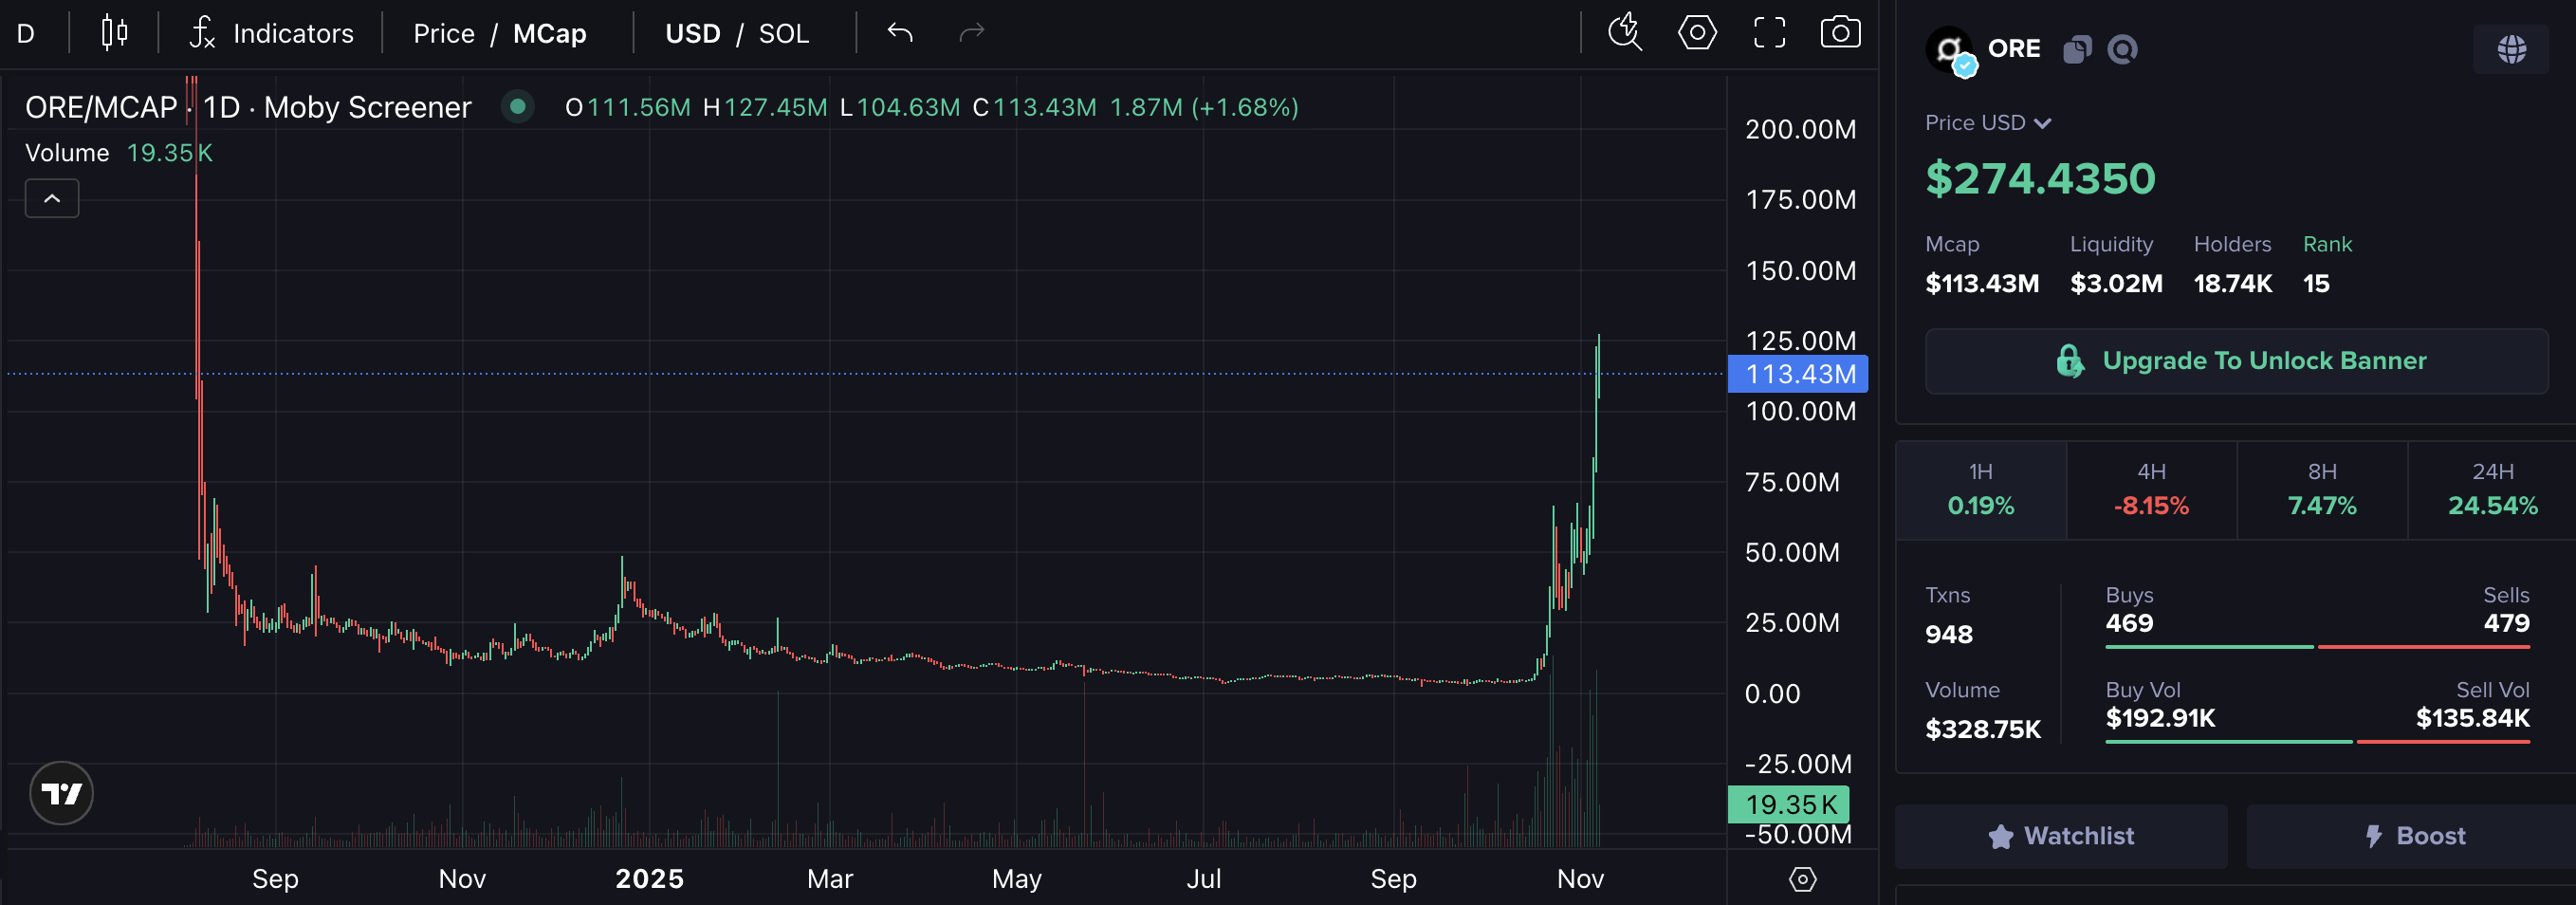Select the 24H change tab
The width and height of the screenshot is (2576, 905).
click(x=2491, y=489)
